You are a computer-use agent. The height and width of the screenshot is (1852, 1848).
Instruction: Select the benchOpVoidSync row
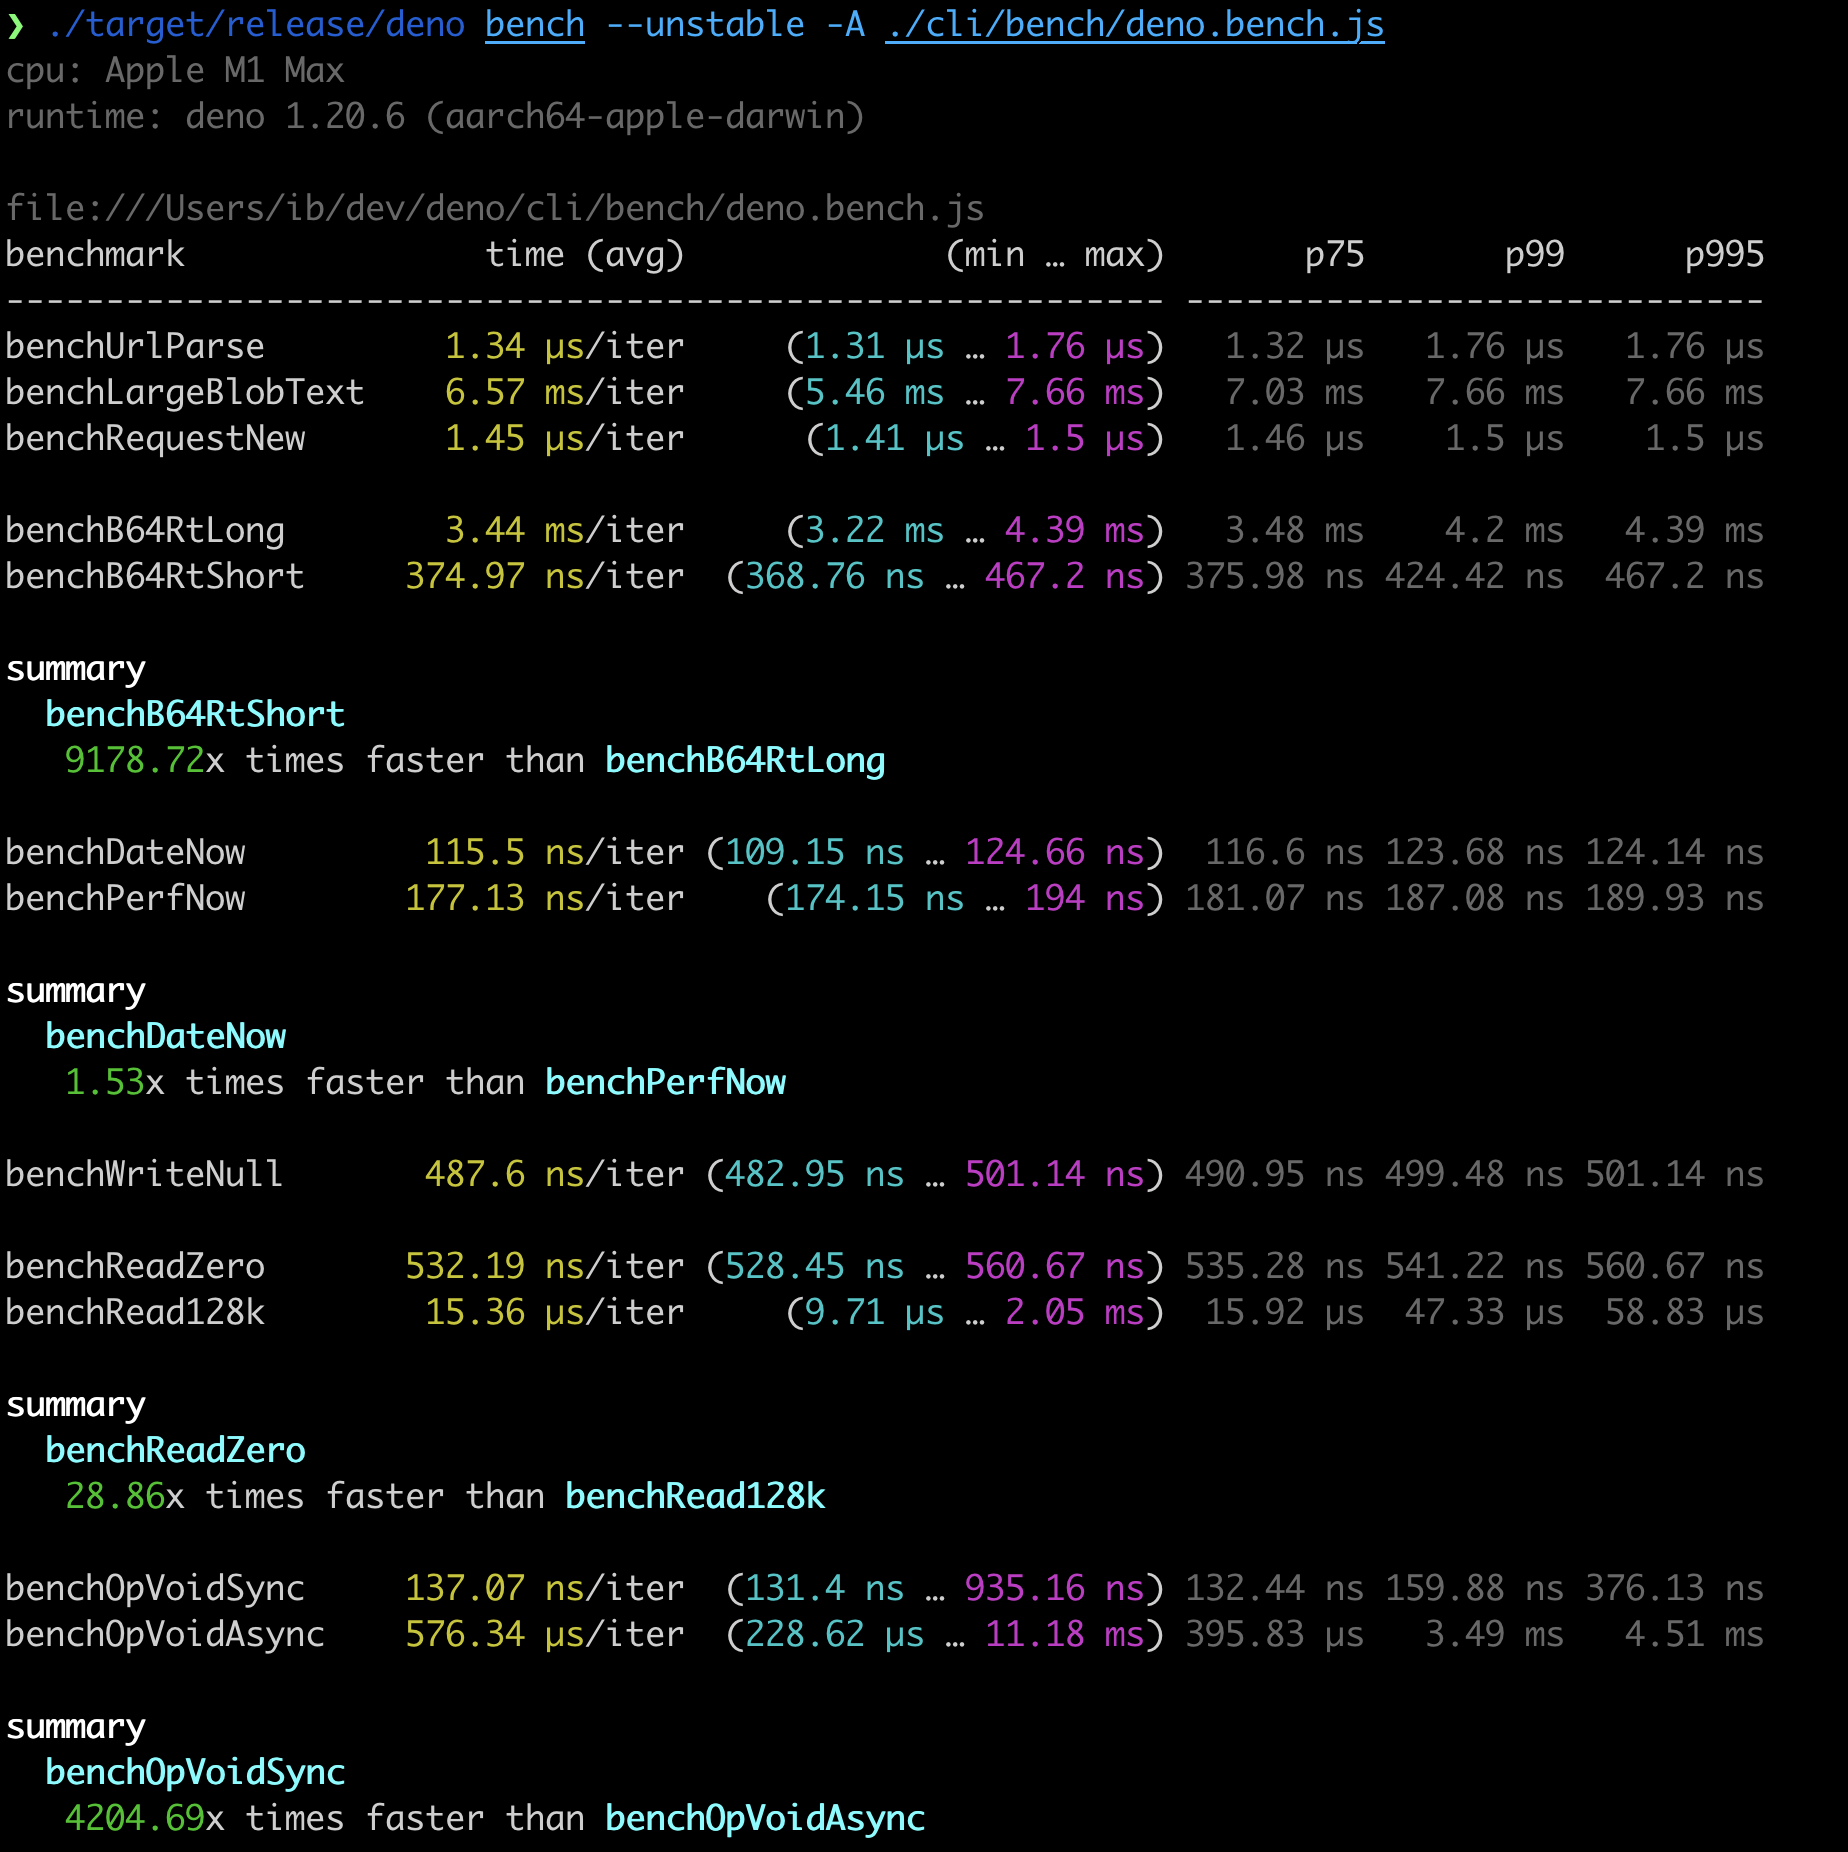tap(154, 1587)
